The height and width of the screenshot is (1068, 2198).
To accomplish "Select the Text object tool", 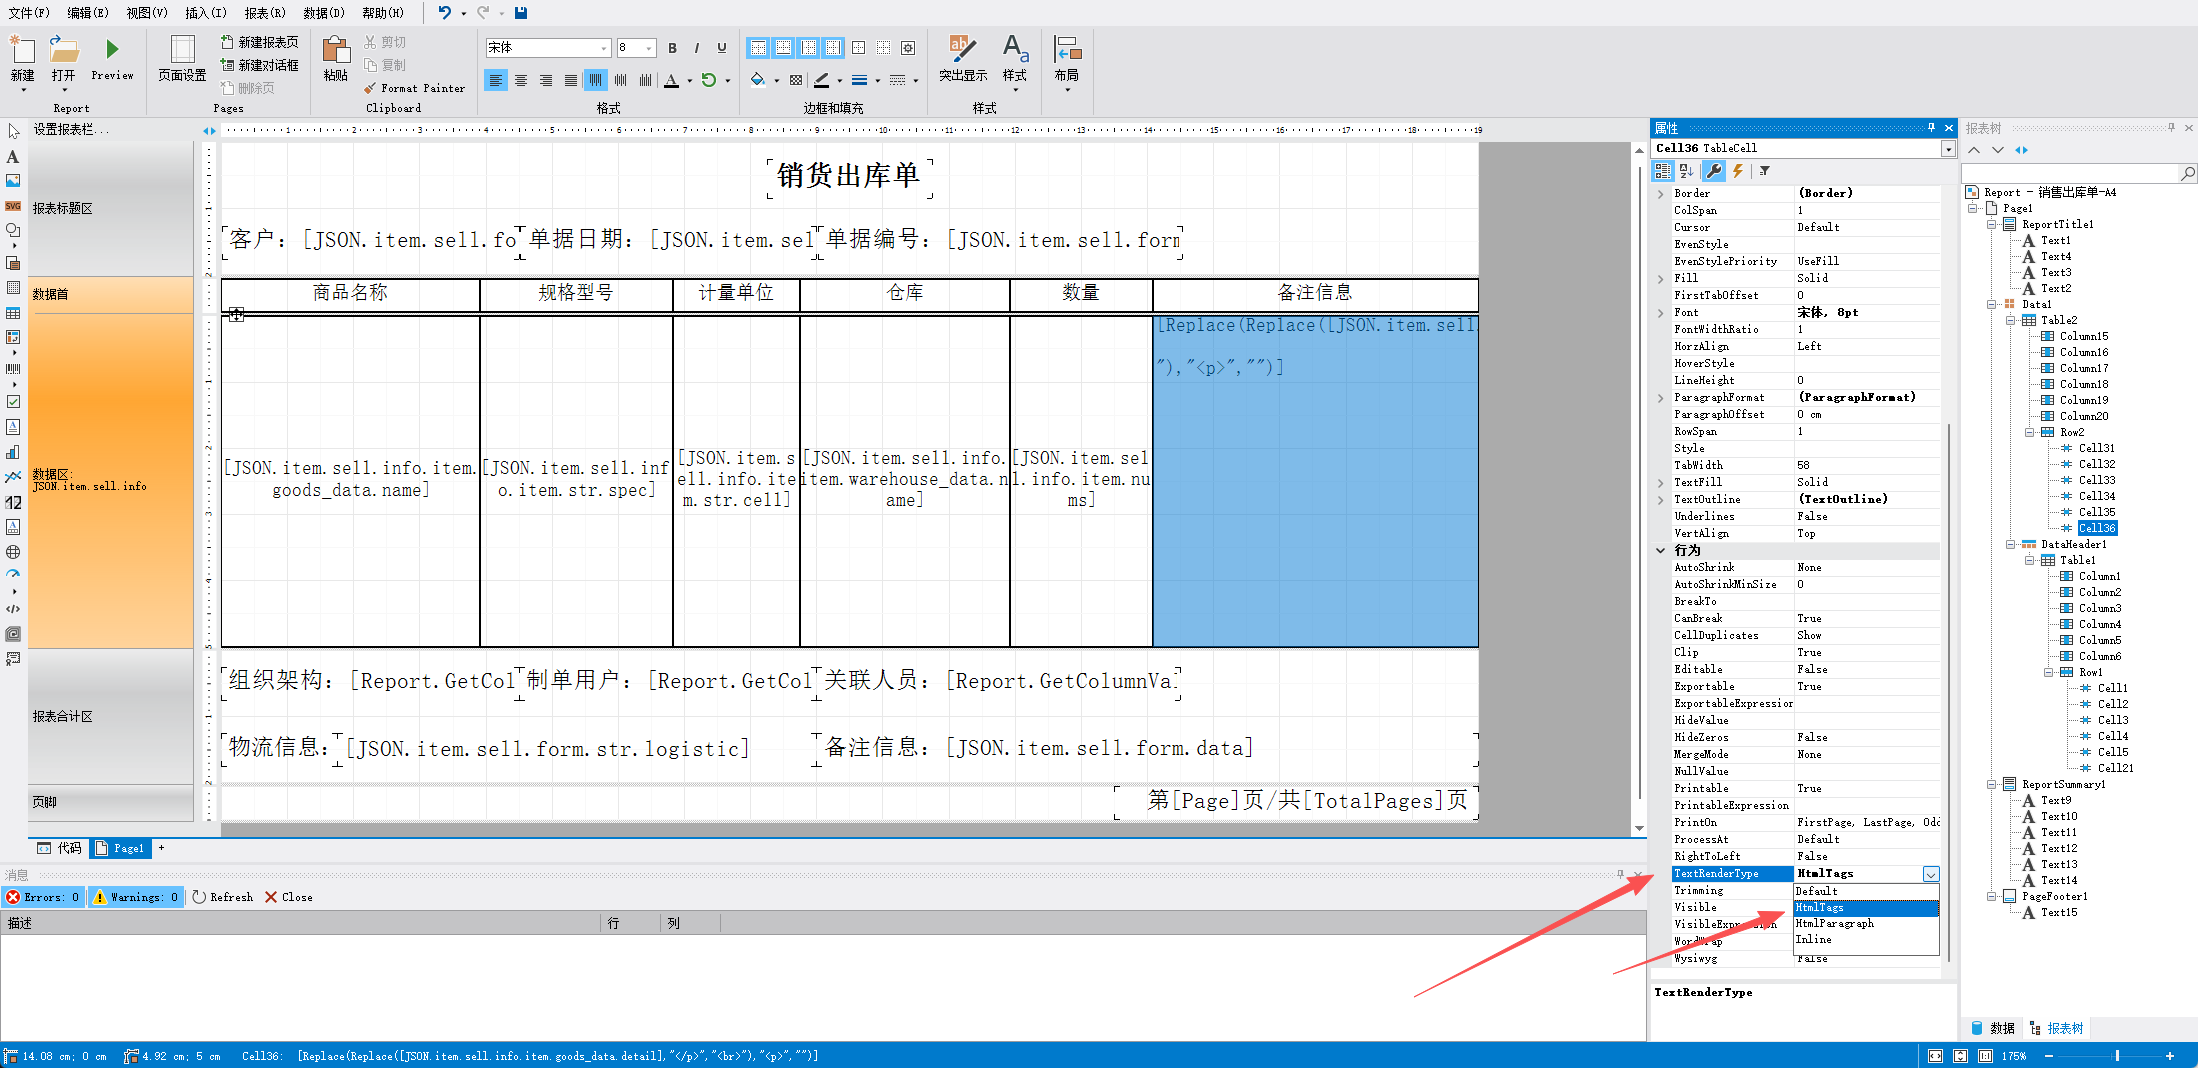I will point(13,157).
